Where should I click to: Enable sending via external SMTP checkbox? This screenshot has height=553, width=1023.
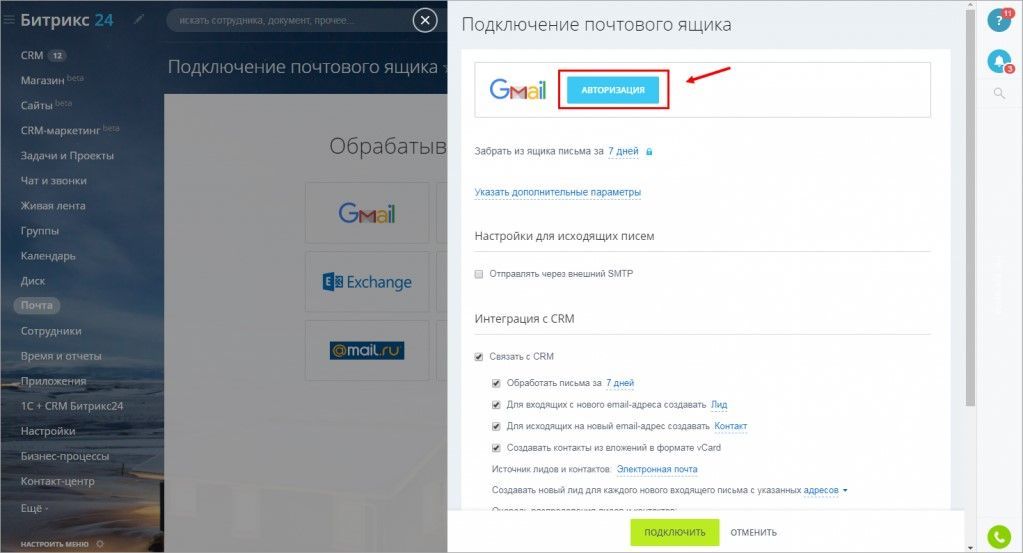[479, 274]
